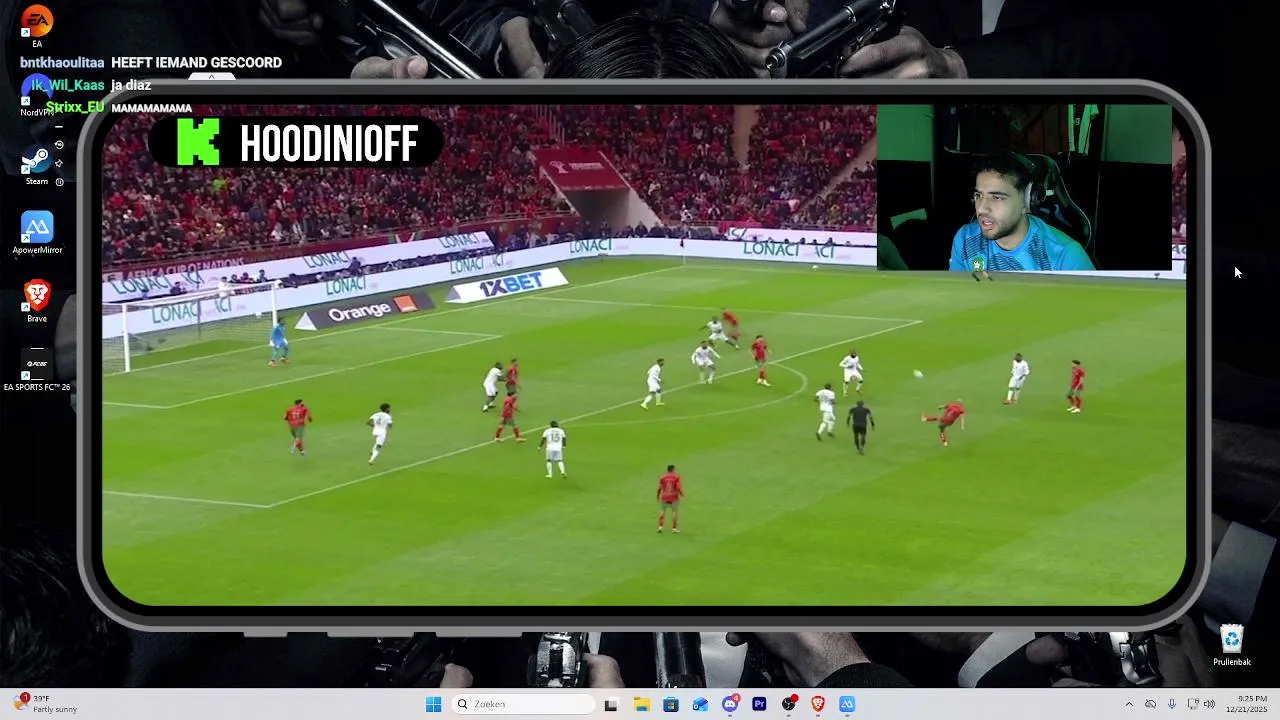Collapse the top handle chevron of phone frame

(212, 77)
